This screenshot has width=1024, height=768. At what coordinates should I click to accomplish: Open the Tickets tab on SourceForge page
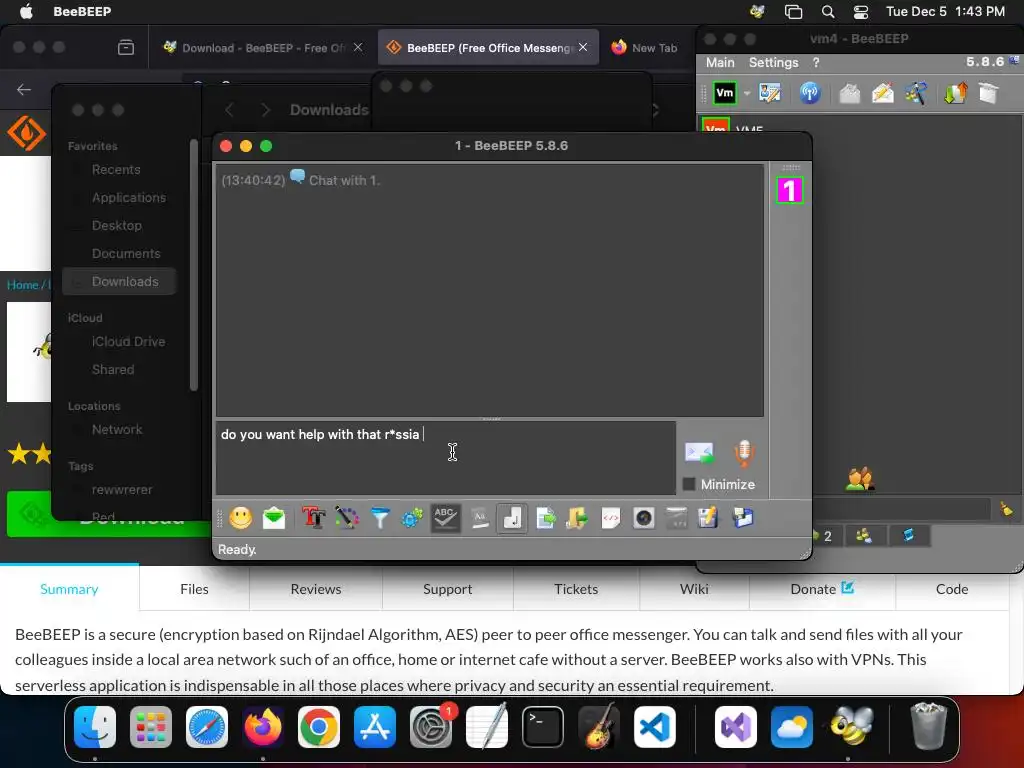[575, 589]
